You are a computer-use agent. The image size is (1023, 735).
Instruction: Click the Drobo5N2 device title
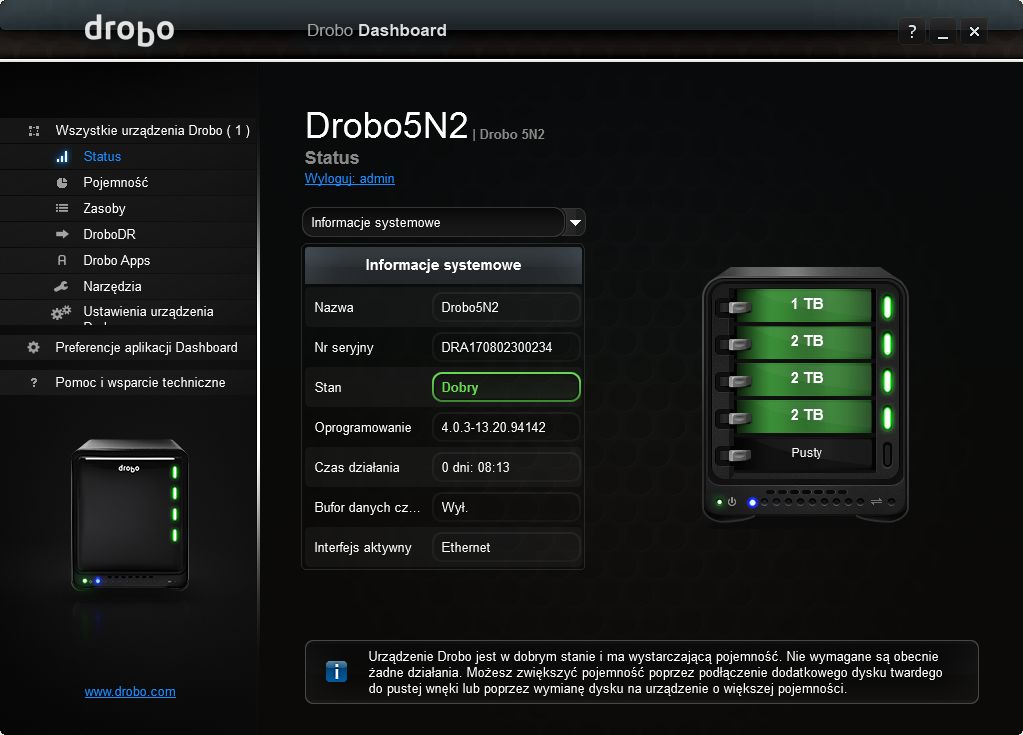click(x=387, y=125)
